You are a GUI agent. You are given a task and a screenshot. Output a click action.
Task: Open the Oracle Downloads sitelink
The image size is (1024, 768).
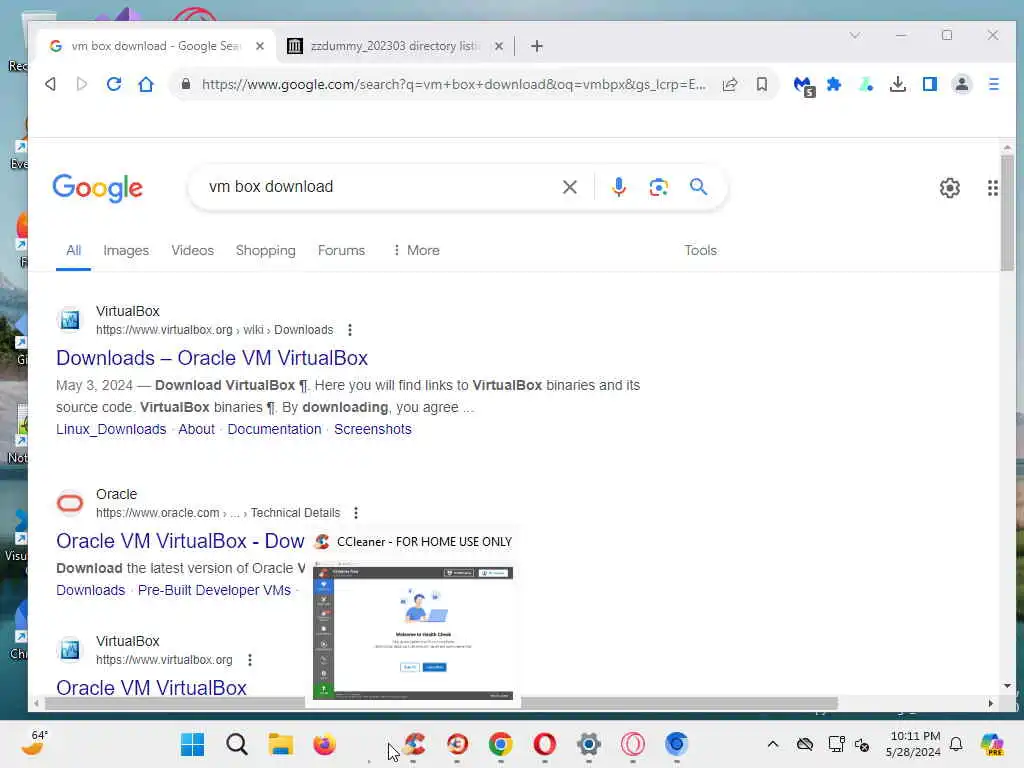tap(91, 590)
